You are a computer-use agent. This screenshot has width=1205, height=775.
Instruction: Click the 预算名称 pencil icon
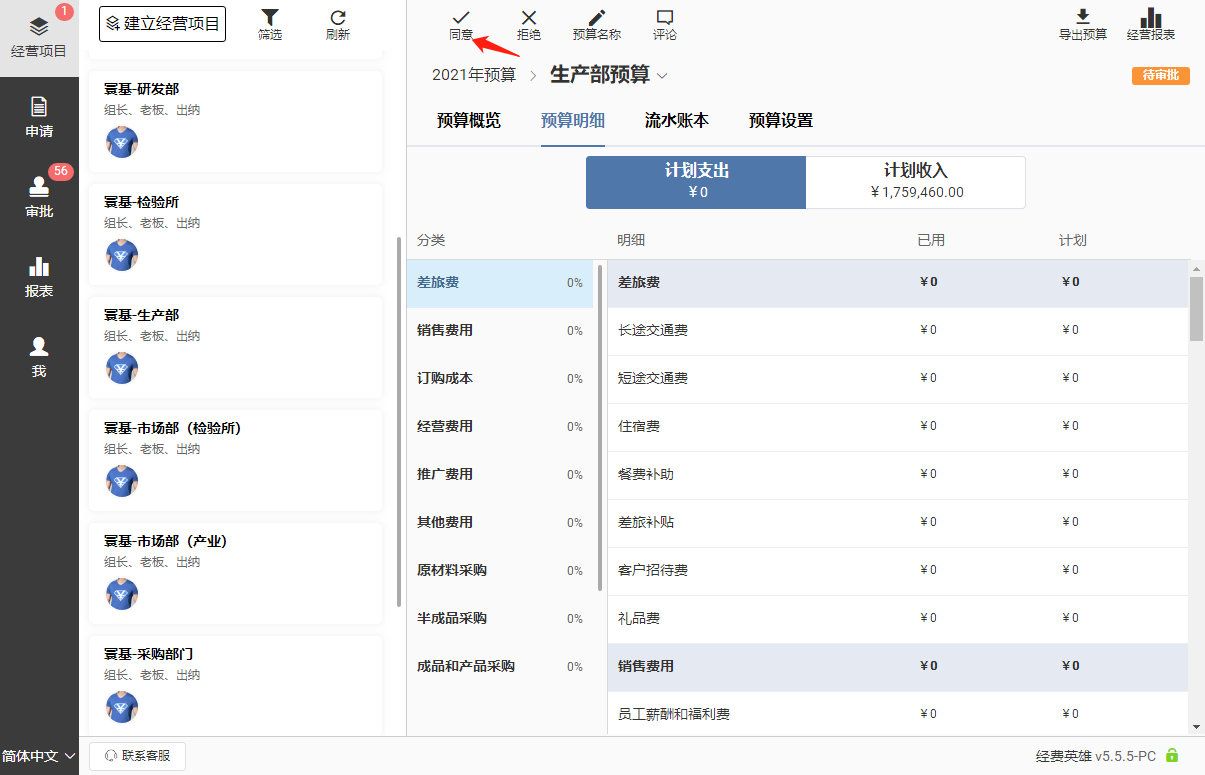597,18
